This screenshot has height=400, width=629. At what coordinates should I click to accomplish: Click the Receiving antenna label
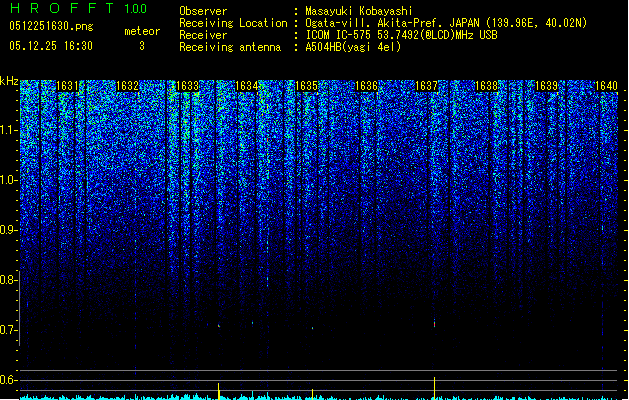pos(230,47)
